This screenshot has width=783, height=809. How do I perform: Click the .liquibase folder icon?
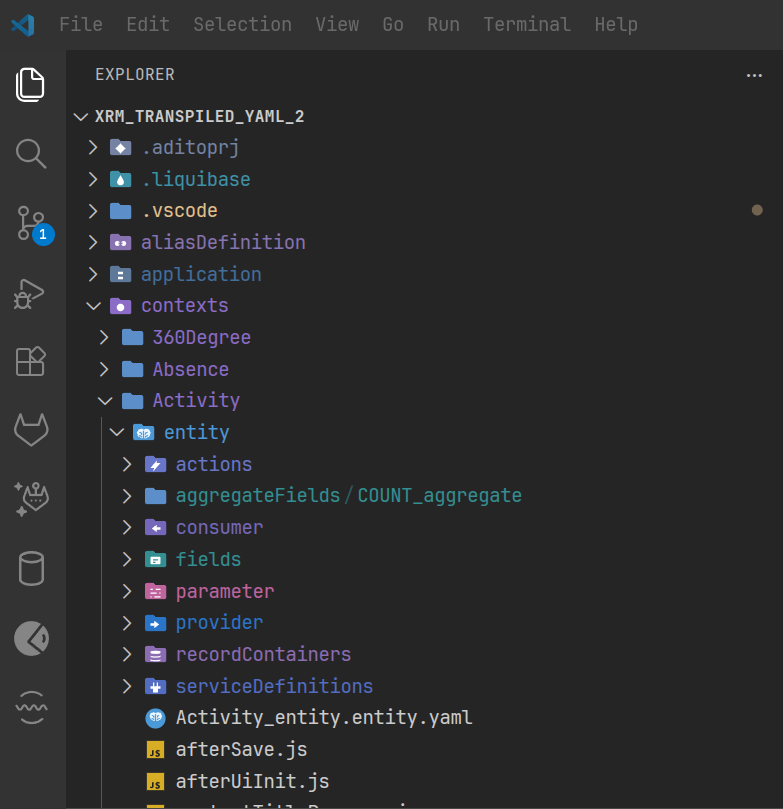coord(121,180)
